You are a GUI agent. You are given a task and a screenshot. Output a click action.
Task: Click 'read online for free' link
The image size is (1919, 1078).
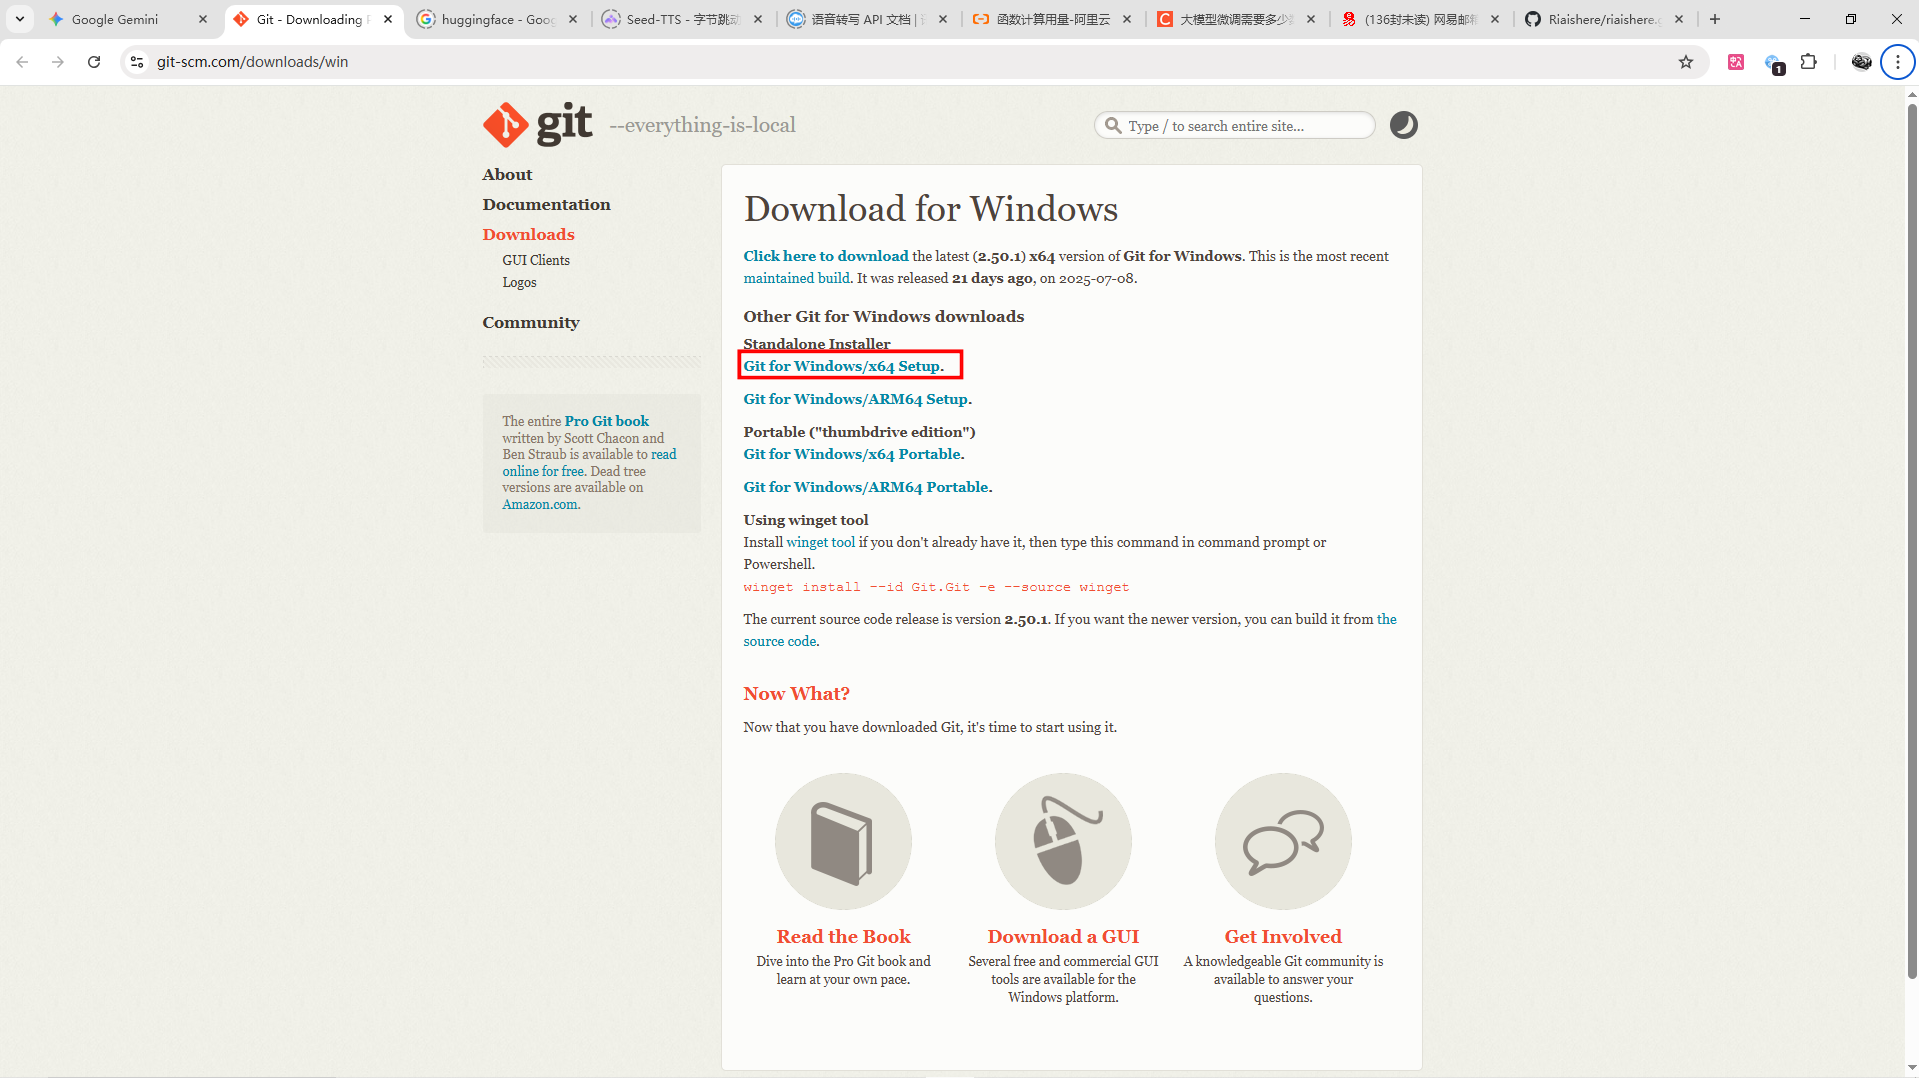[589, 462]
